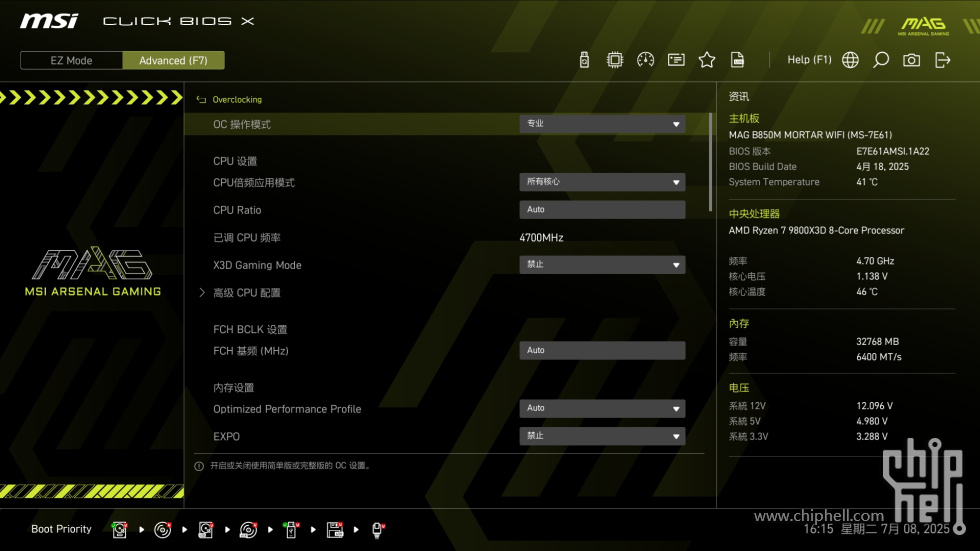980x551 pixels.
Task: Click the settings list vertical scrollbar
Action: [710, 162]
